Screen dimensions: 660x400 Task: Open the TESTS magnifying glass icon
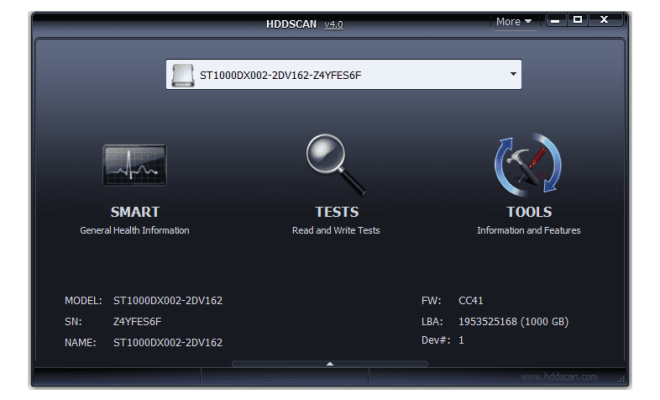point(335,165)
